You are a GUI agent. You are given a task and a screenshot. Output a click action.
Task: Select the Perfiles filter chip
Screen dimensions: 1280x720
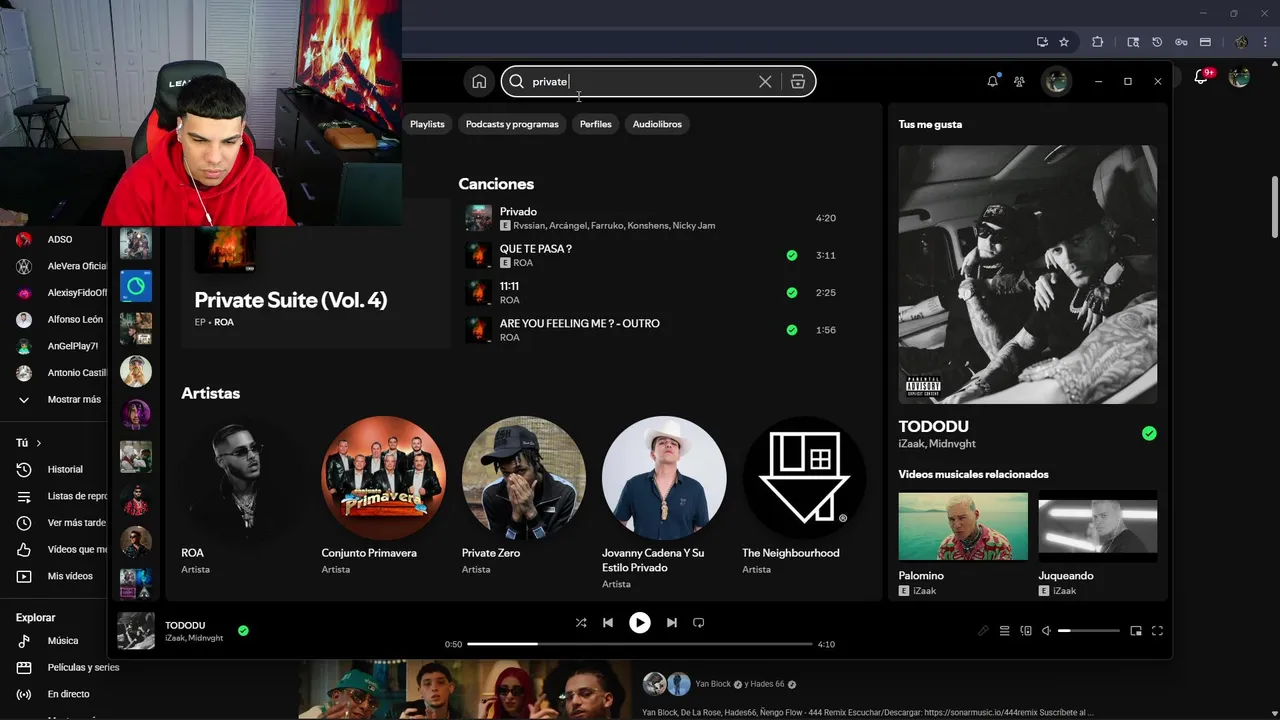[x=595, y=124]
